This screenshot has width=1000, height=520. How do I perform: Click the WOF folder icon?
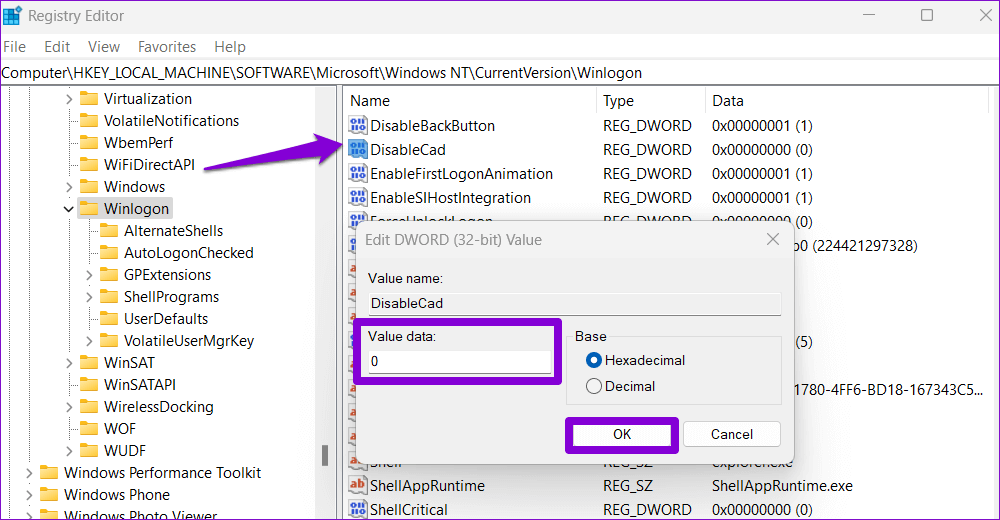pos(89,429)
